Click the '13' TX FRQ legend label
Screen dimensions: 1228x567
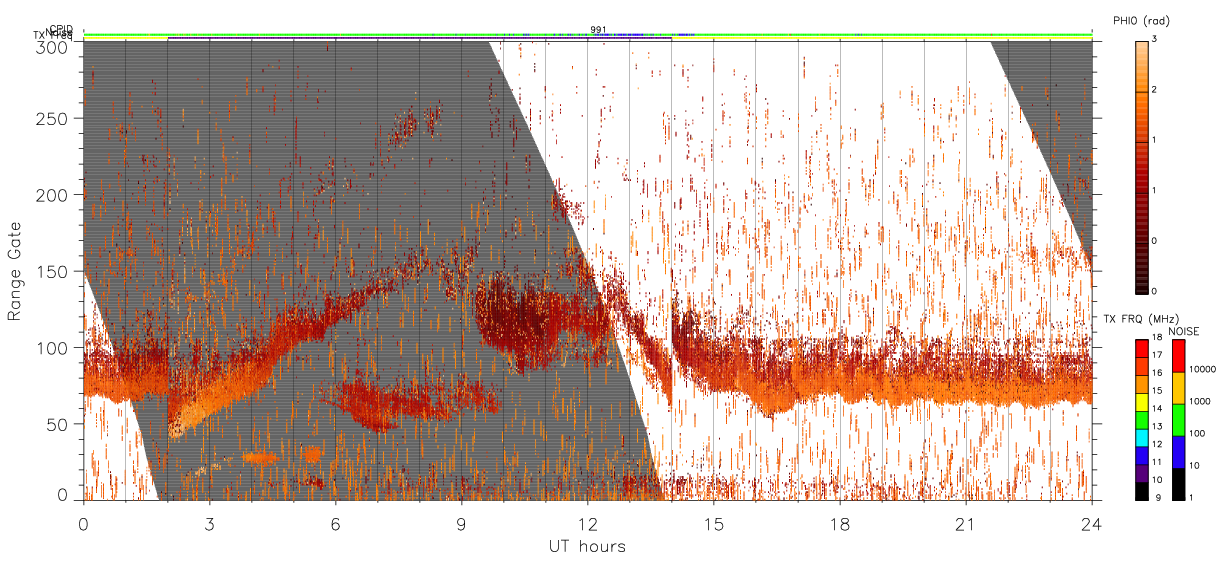coord(1156,426)
